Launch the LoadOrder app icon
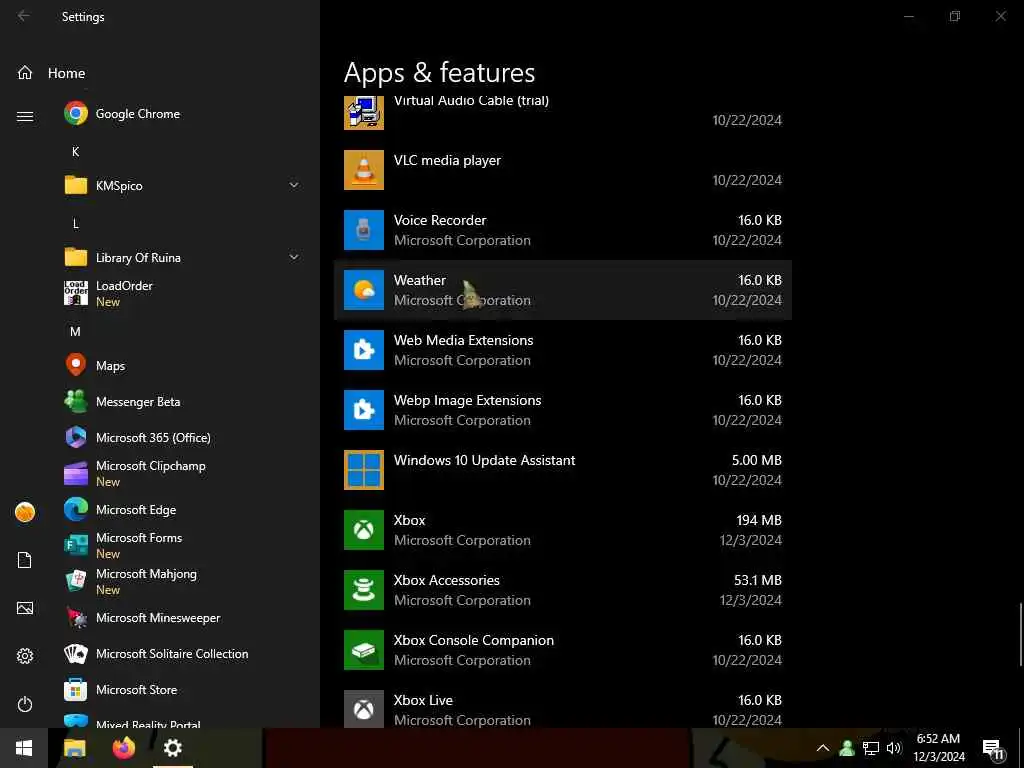Screen dimensions: 1024x768 pyautogui.click(x=76, y=293)
